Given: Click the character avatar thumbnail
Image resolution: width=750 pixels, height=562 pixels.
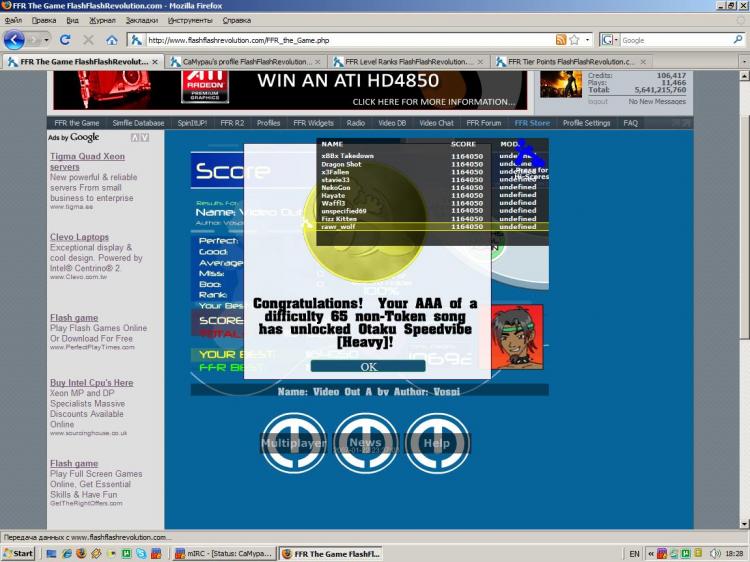Looking at the screenshot, I should (x=518, y=337).
